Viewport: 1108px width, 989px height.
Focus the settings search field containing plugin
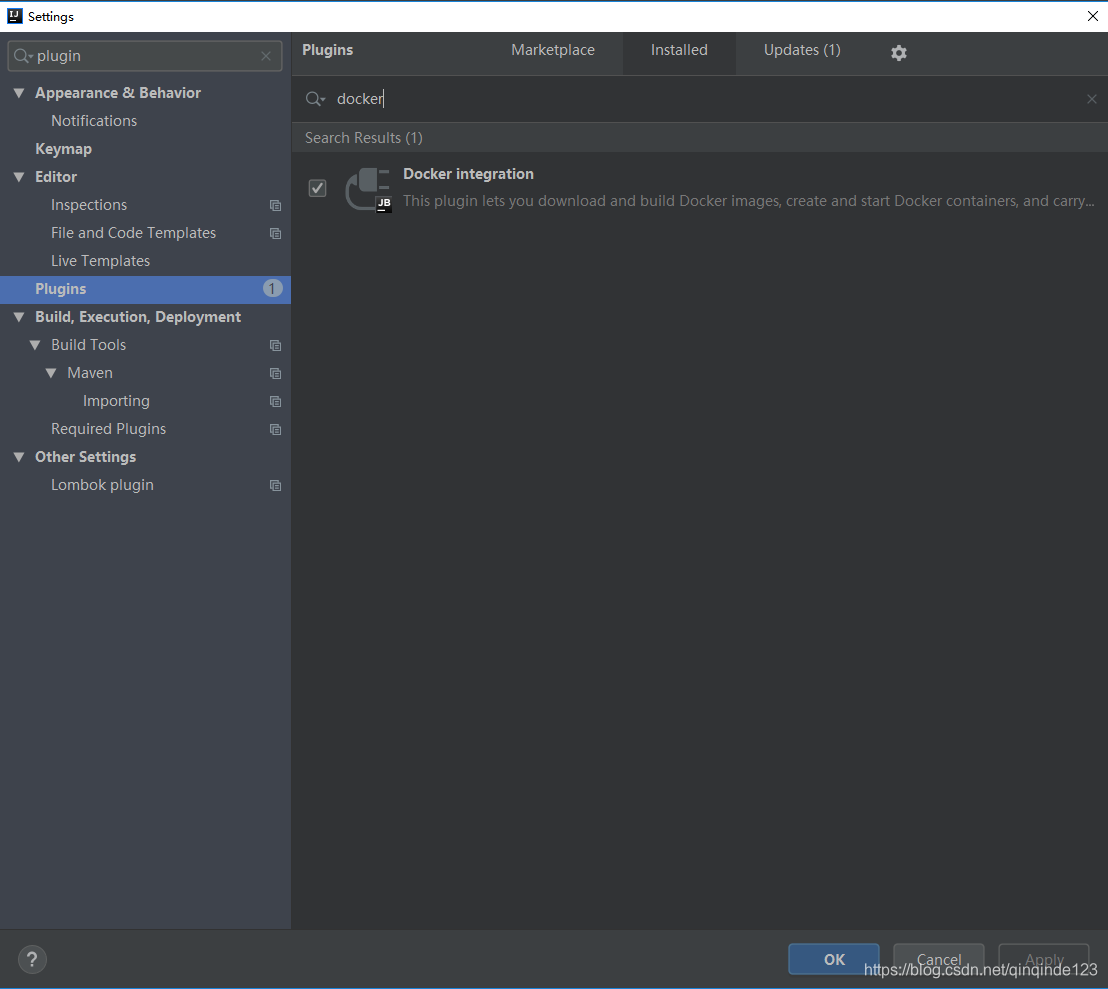pos(145,56)
